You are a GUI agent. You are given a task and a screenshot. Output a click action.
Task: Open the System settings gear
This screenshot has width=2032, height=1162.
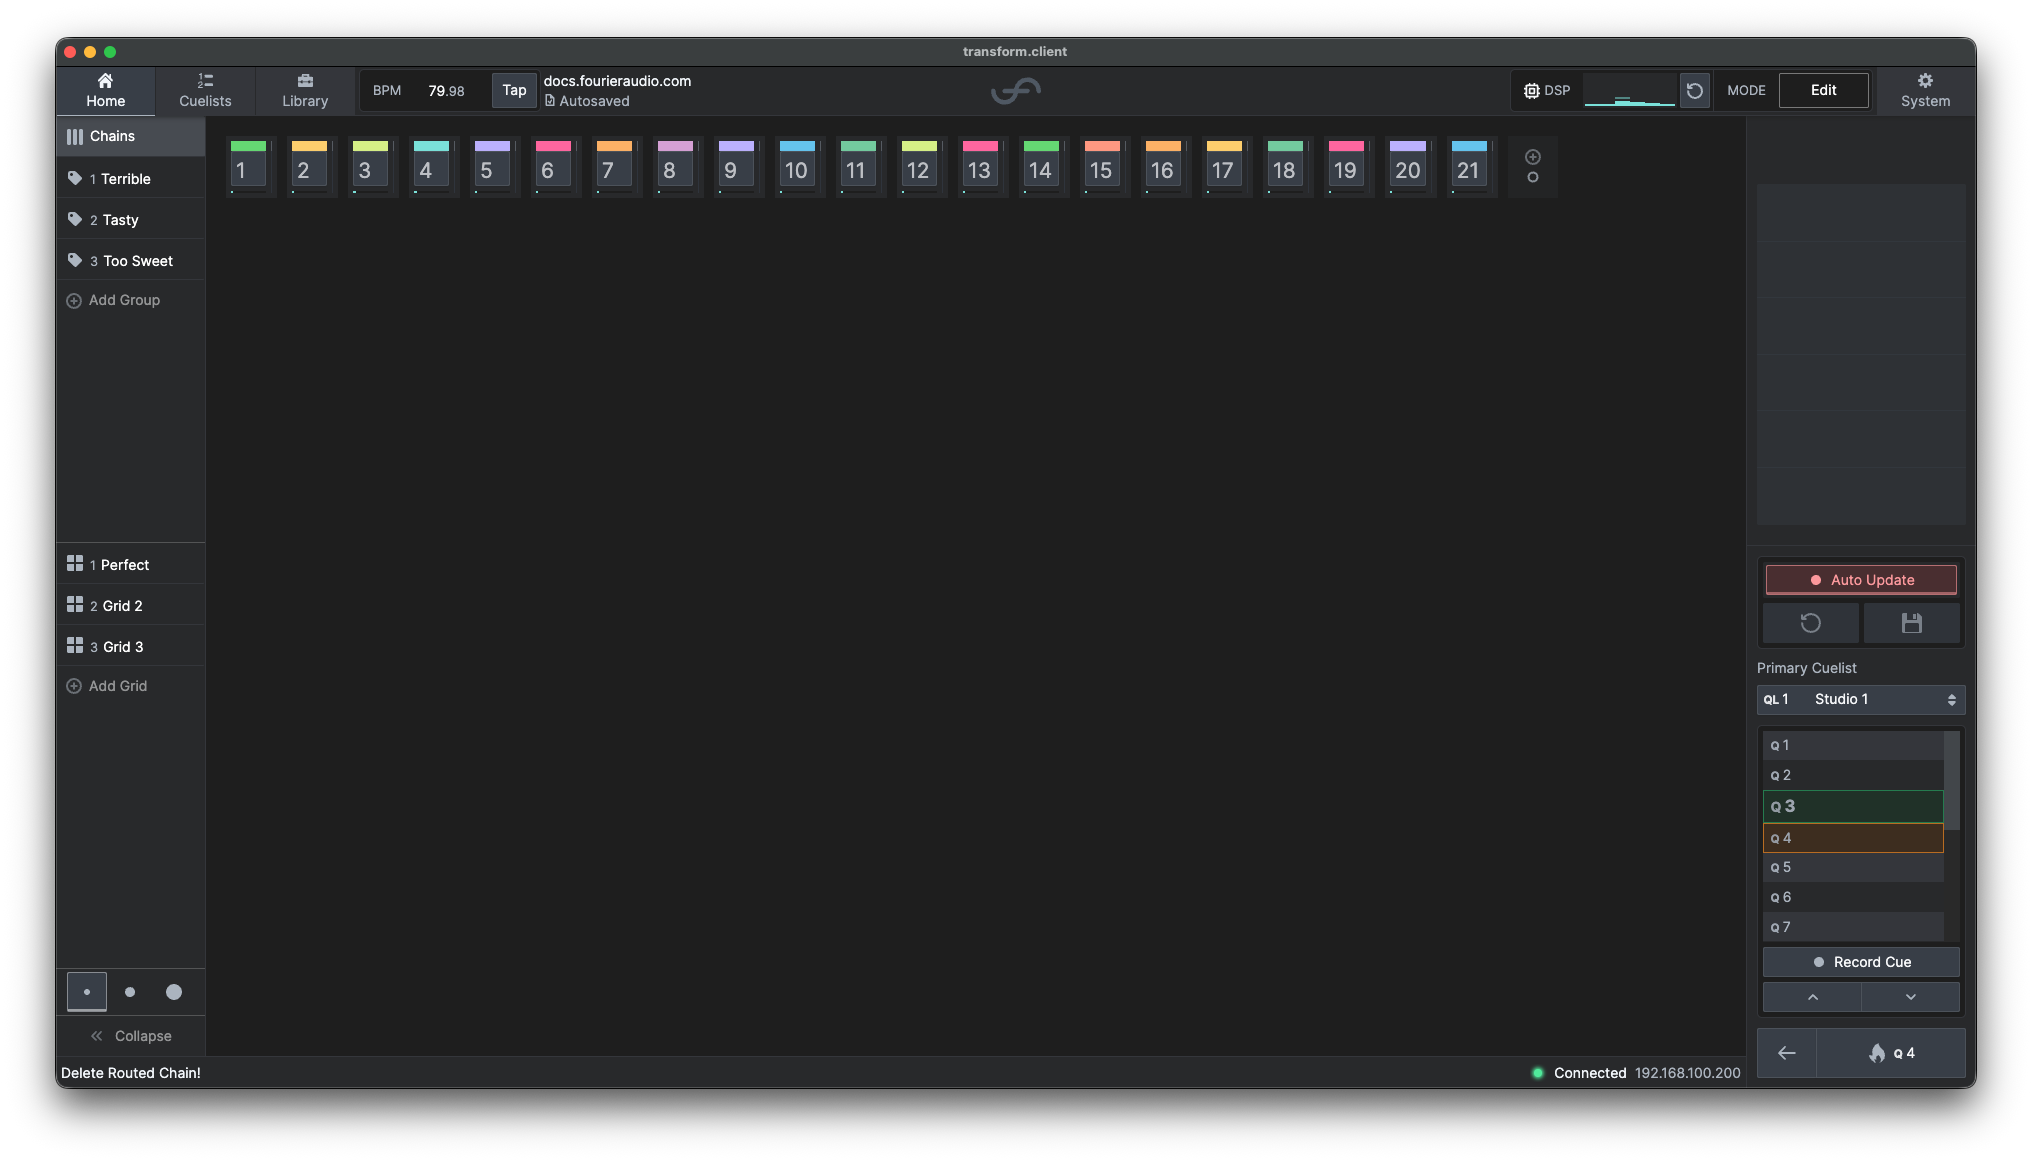(1925, 90)
